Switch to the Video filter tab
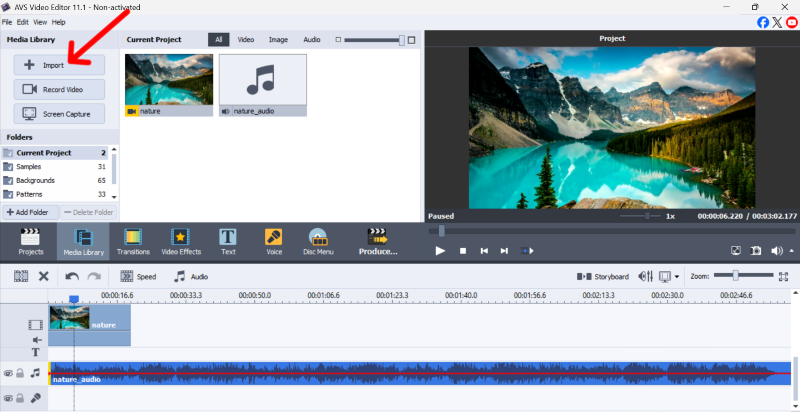This screenshot has width=800, height=412. coord(246,39)
